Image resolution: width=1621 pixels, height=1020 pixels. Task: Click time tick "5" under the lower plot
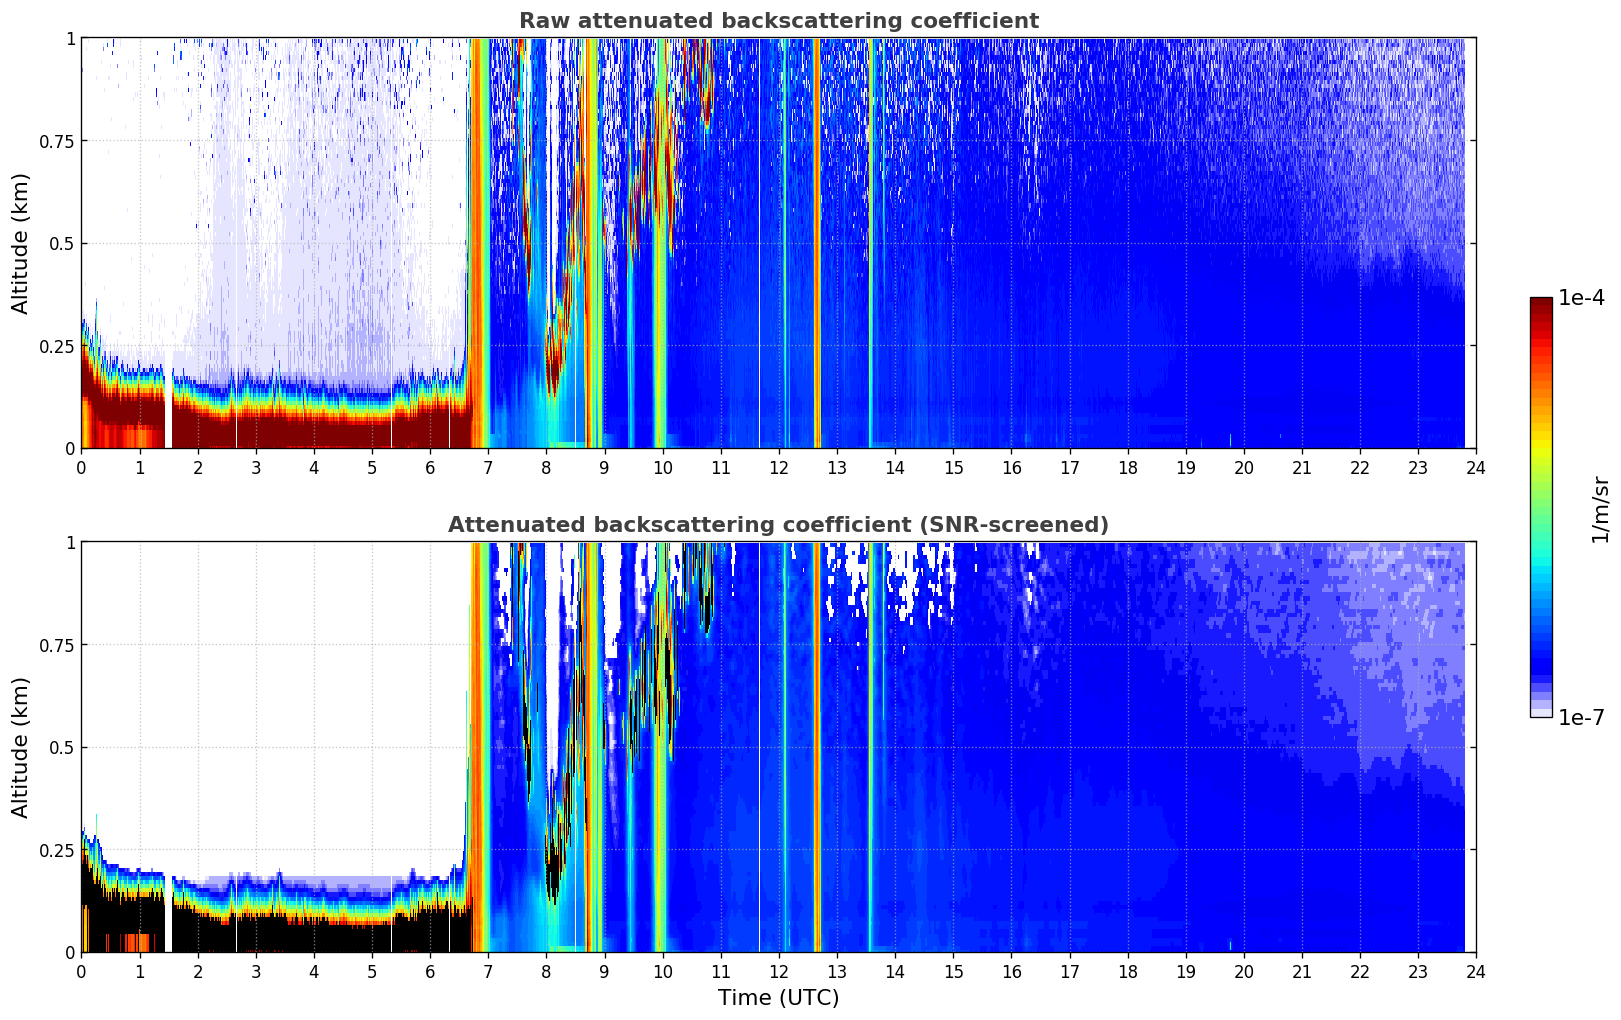[x=372, y=971]
